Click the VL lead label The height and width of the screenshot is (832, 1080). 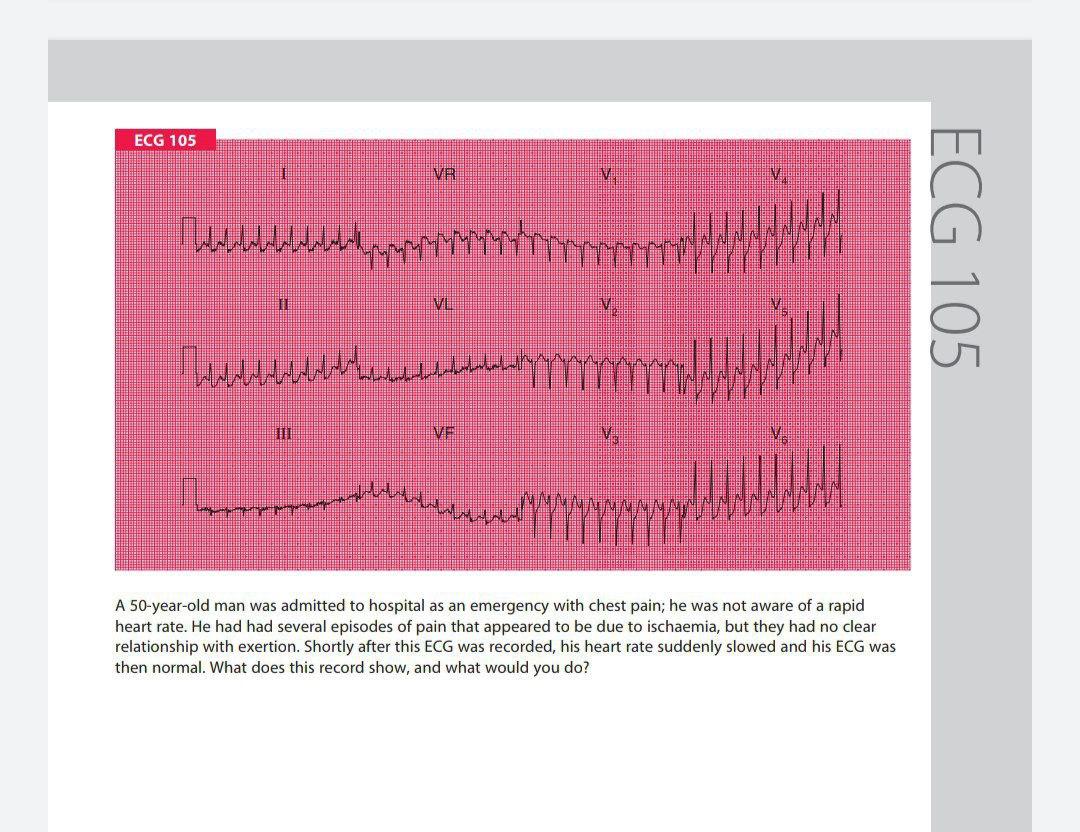[x=445, y=303]
